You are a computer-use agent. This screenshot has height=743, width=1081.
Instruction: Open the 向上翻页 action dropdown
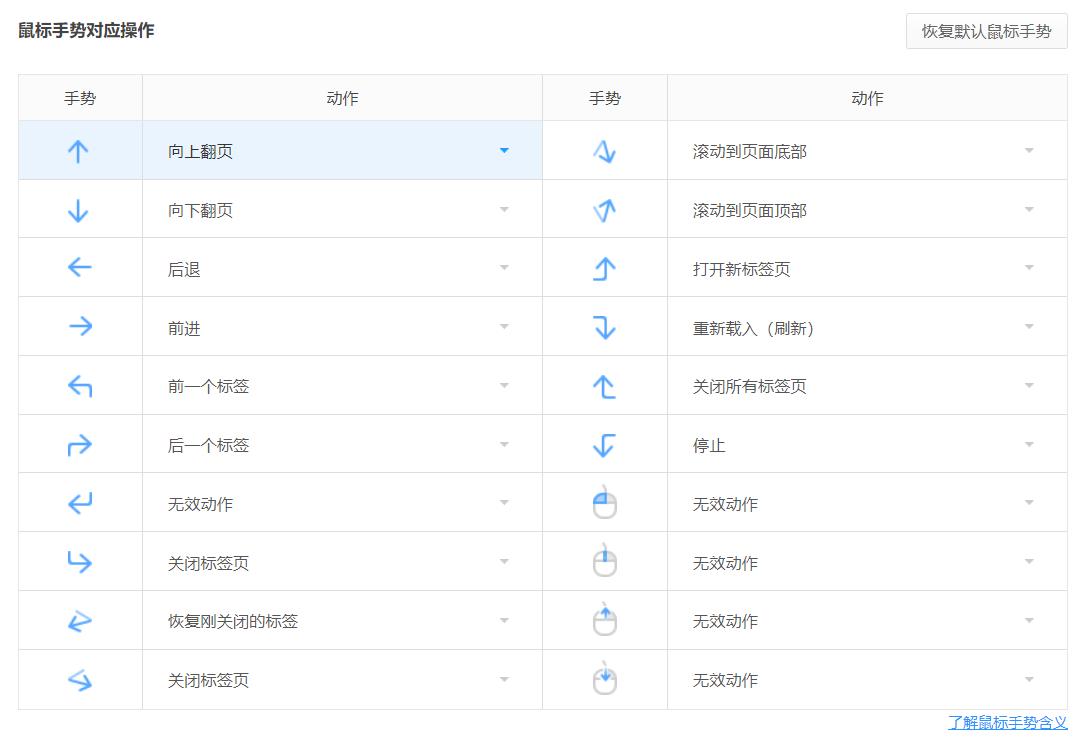click(x=504, y=149)
